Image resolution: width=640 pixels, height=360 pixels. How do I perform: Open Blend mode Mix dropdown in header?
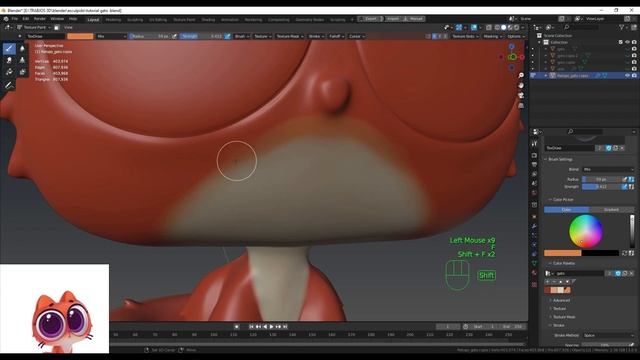[111, 36]
